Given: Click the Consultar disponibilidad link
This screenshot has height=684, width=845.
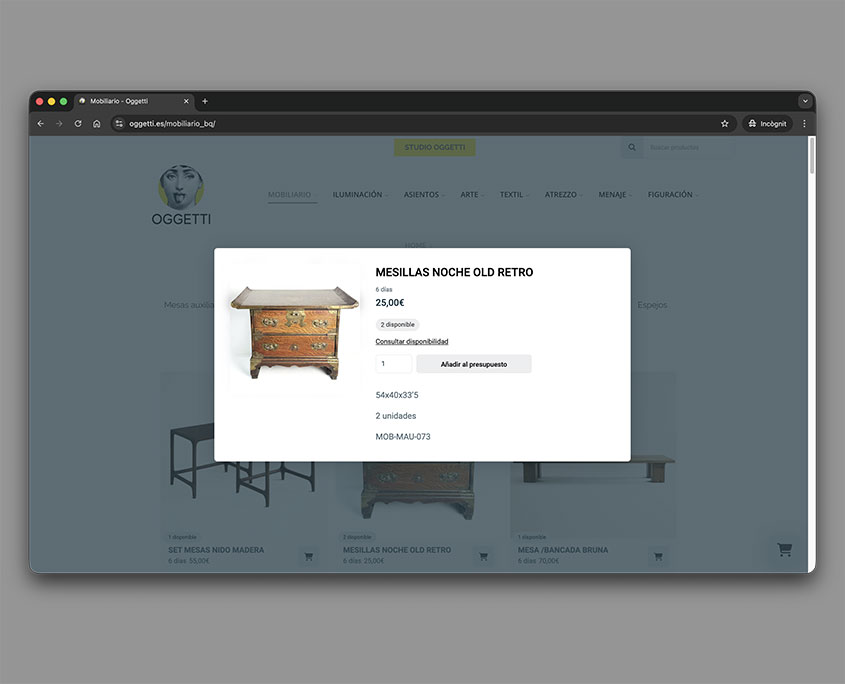Looking at the screenshot, I should (411, 342).
